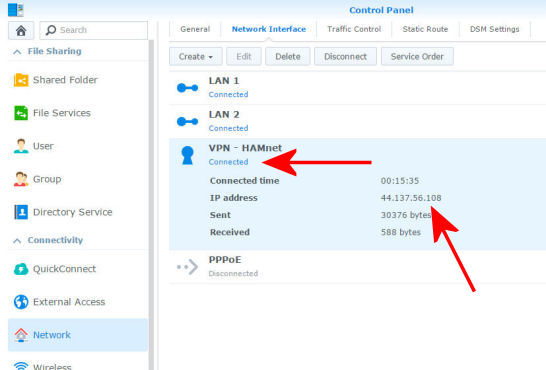Screen dimensions: 546x370
Task: Select the PPPoE interface entry
Action: click(x=357, y=267)
